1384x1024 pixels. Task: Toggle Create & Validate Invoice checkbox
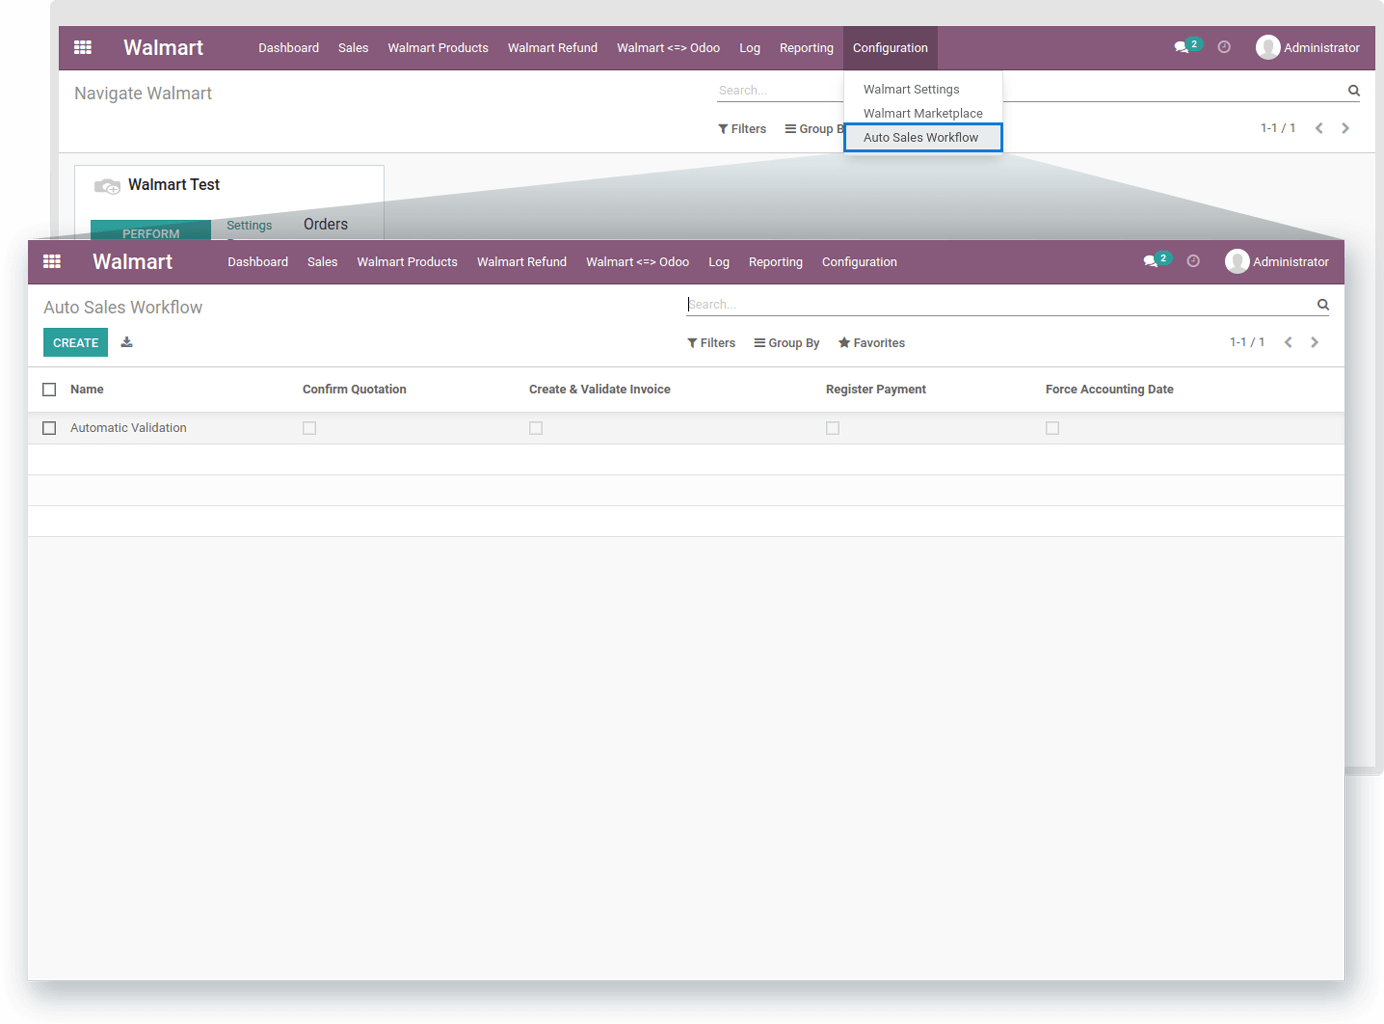pyautogui.click(x=536, y=428)
